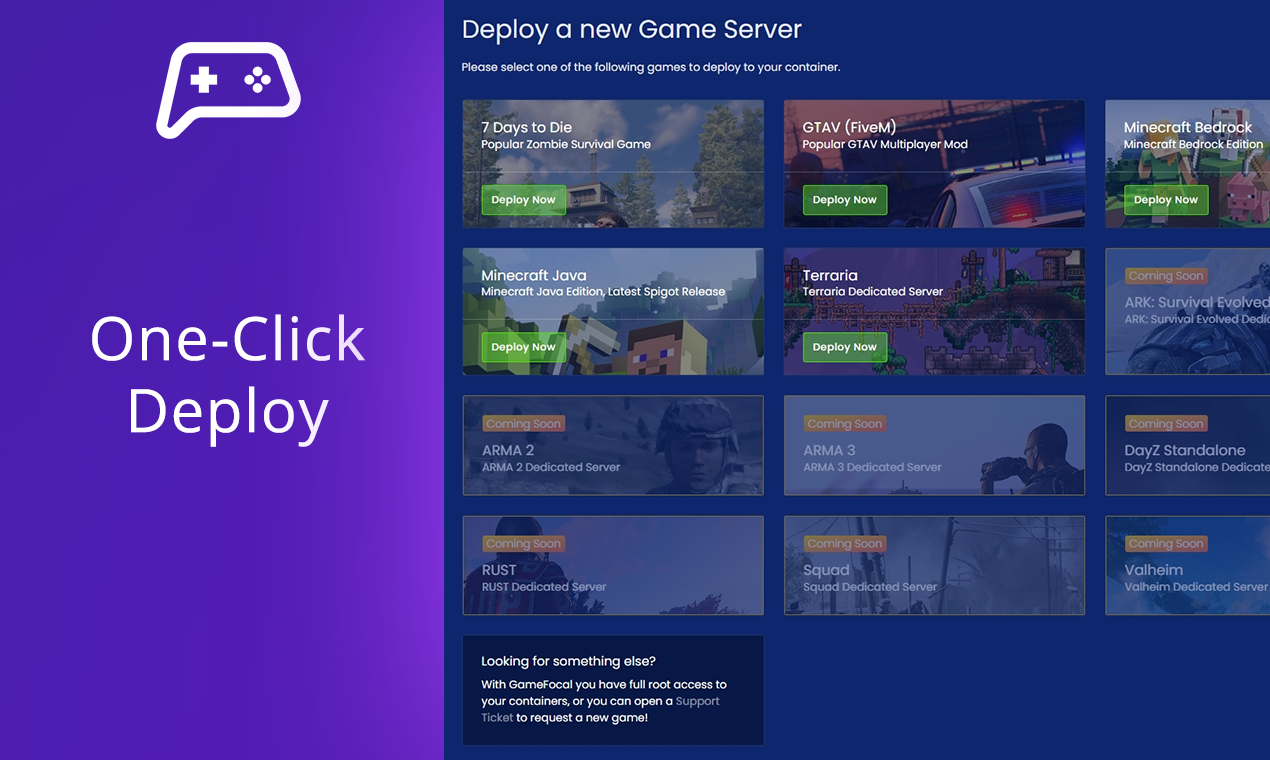The image size is (1270, 760).
Task: Click the Valheim coming soon card
Action: (1187, 565)
